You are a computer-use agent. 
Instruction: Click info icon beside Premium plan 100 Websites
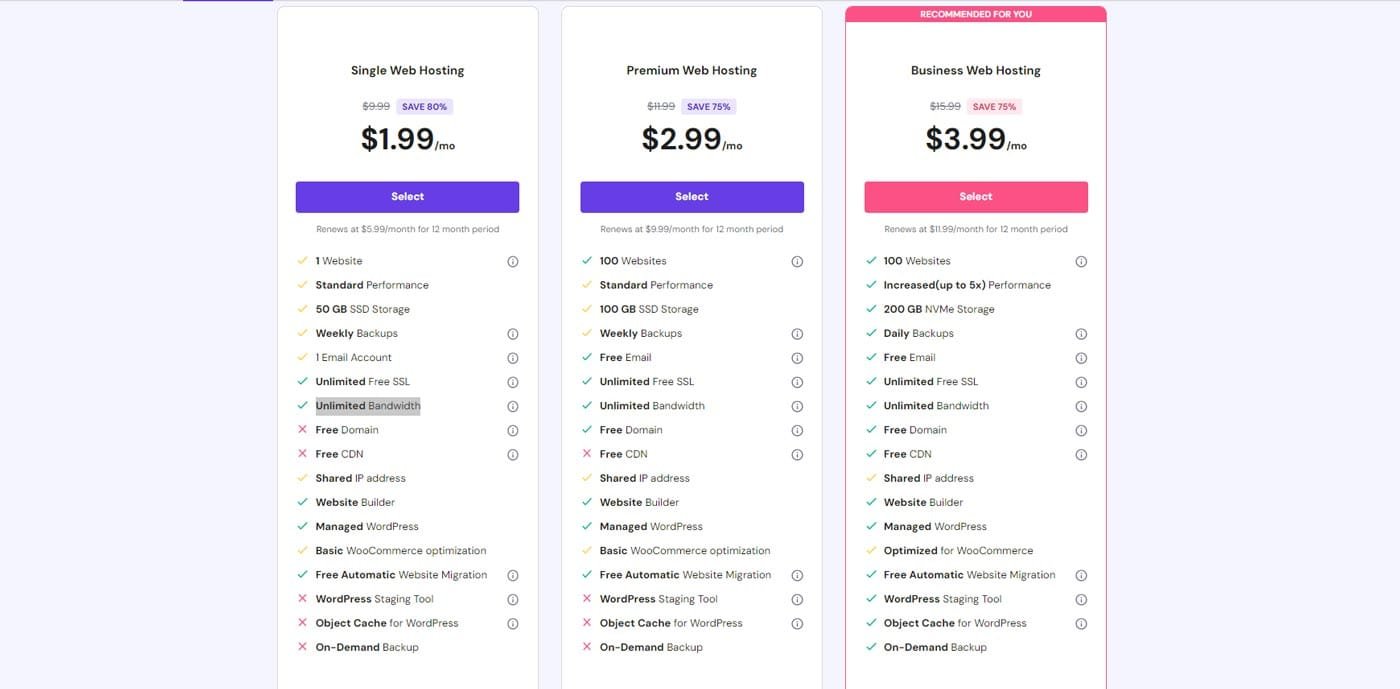797,262
